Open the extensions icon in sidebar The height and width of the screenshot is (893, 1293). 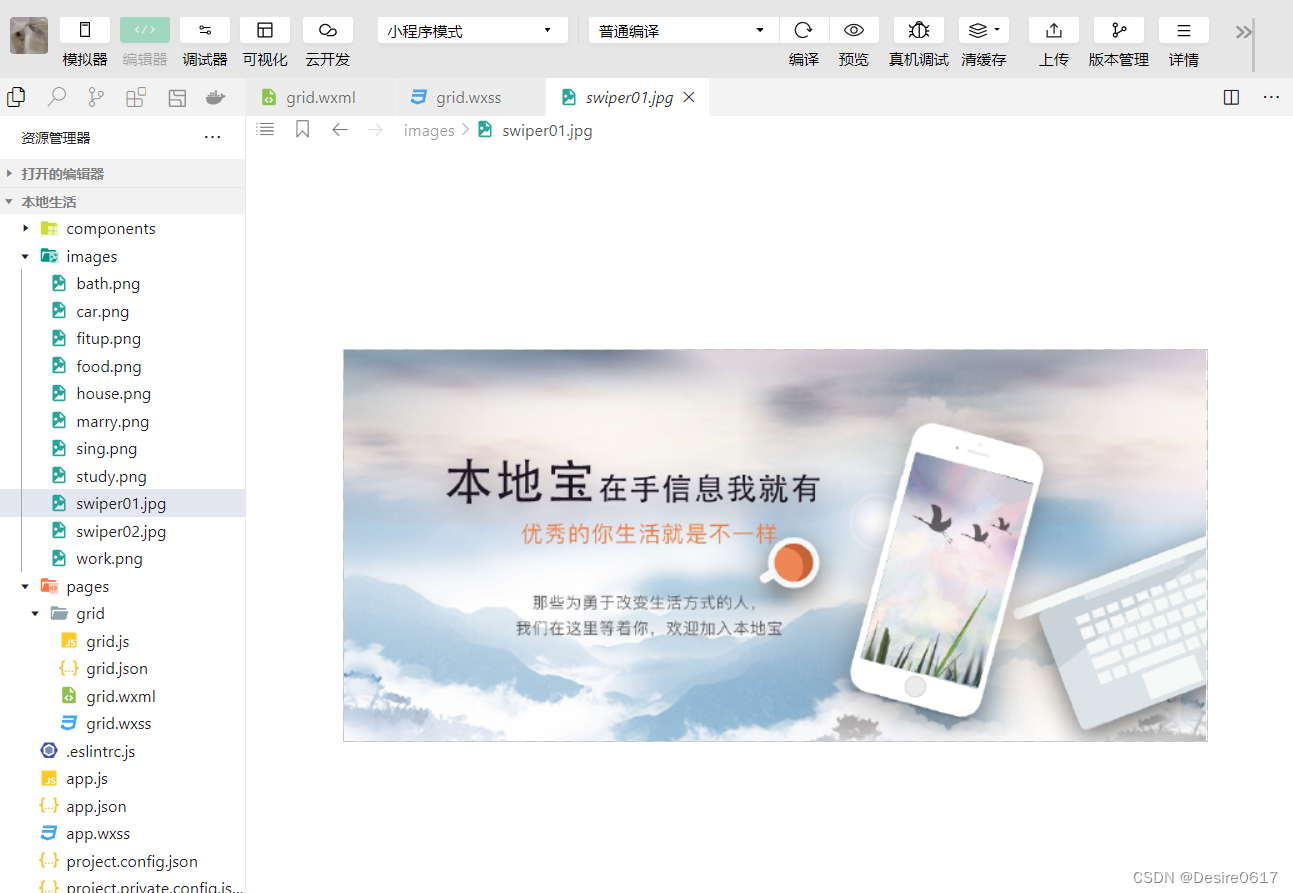click(136, 97)
